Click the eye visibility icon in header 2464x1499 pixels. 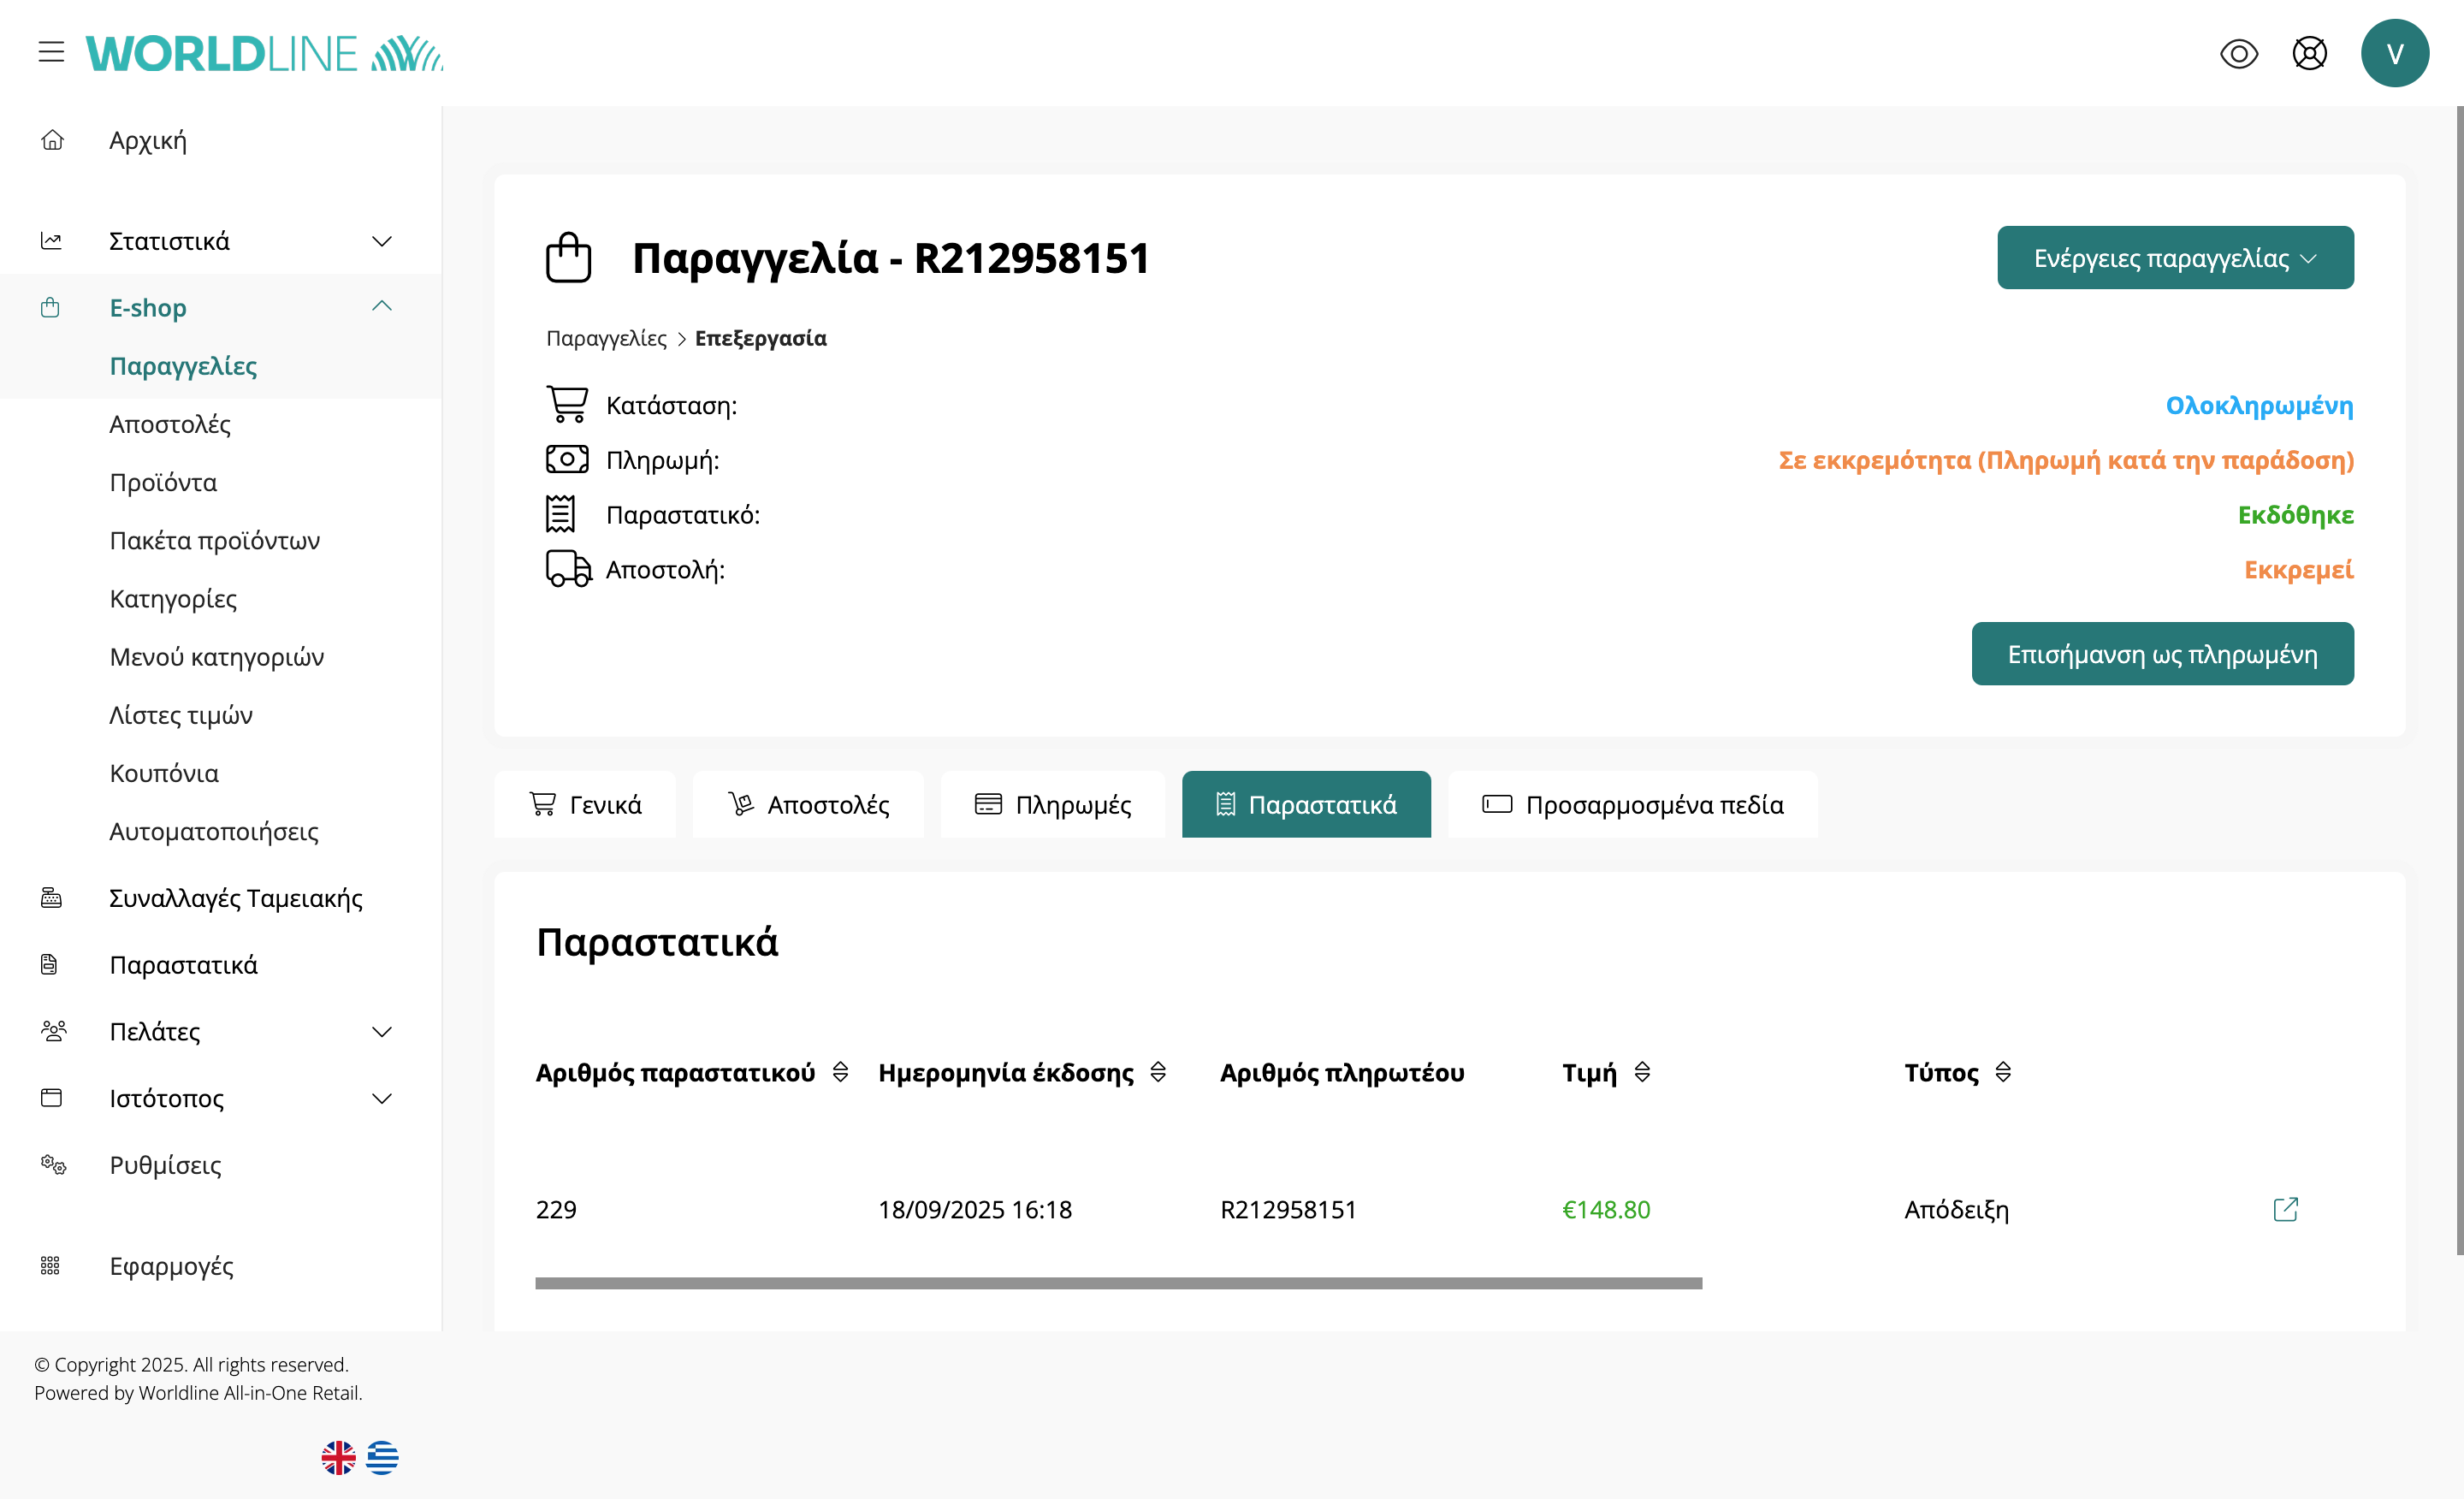(x=2238, y=53)
